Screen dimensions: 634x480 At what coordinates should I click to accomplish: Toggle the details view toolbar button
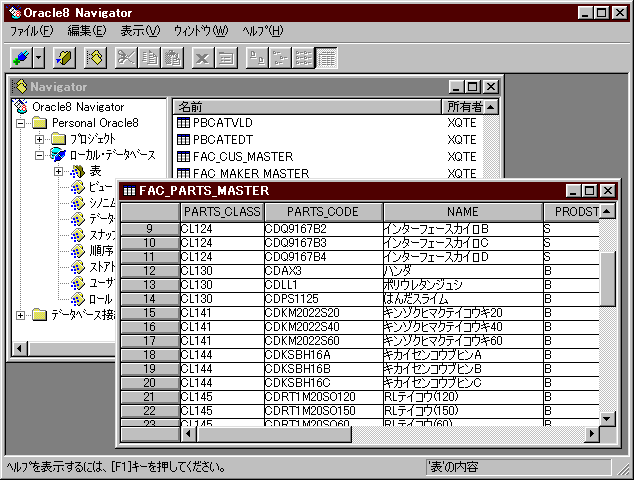(326, 58)
